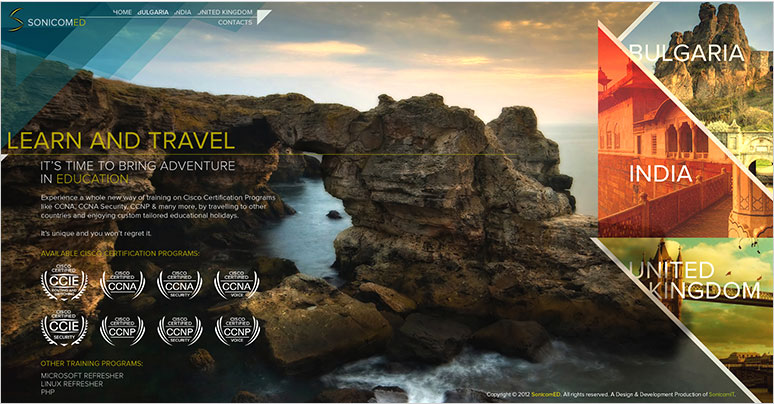The image size is (774, 404).
Task: Click the CCIE Routing and Switching badge
Action: 64,283
